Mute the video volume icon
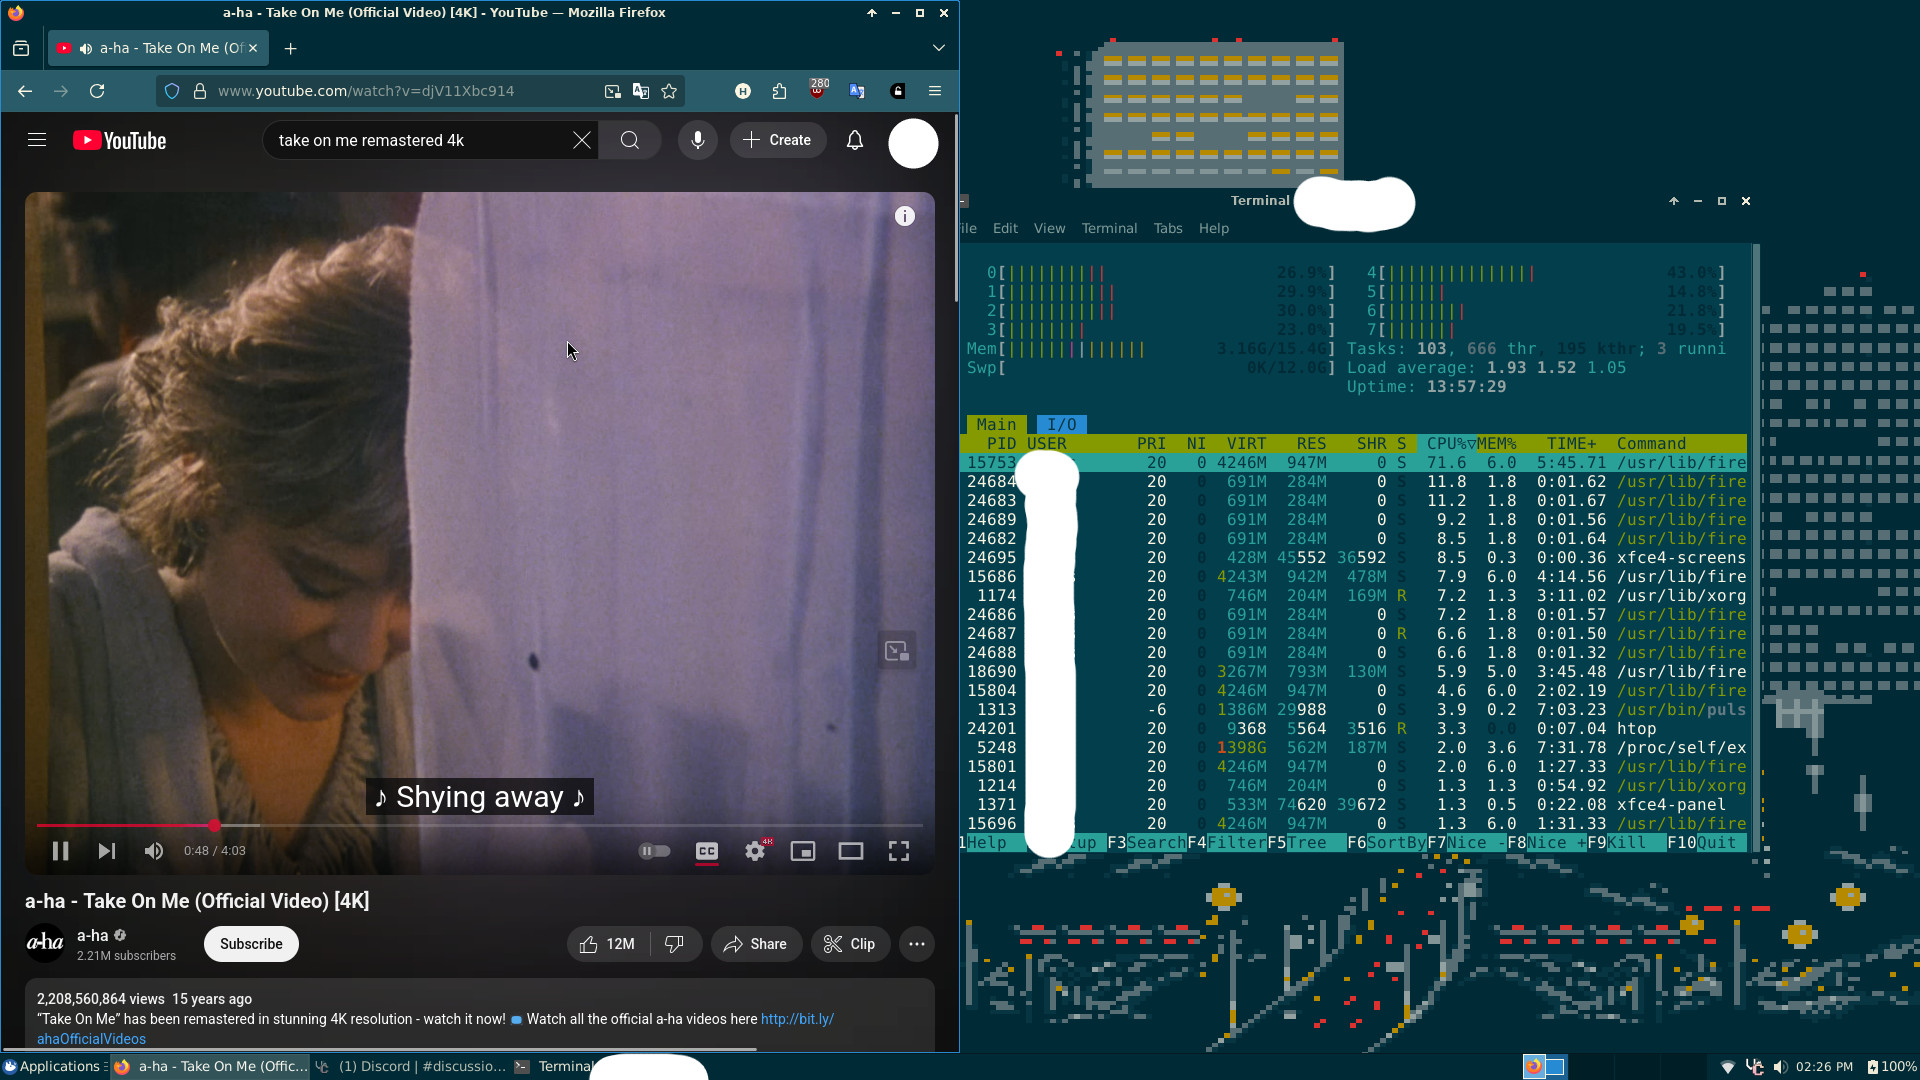 (x=153, y=851)
